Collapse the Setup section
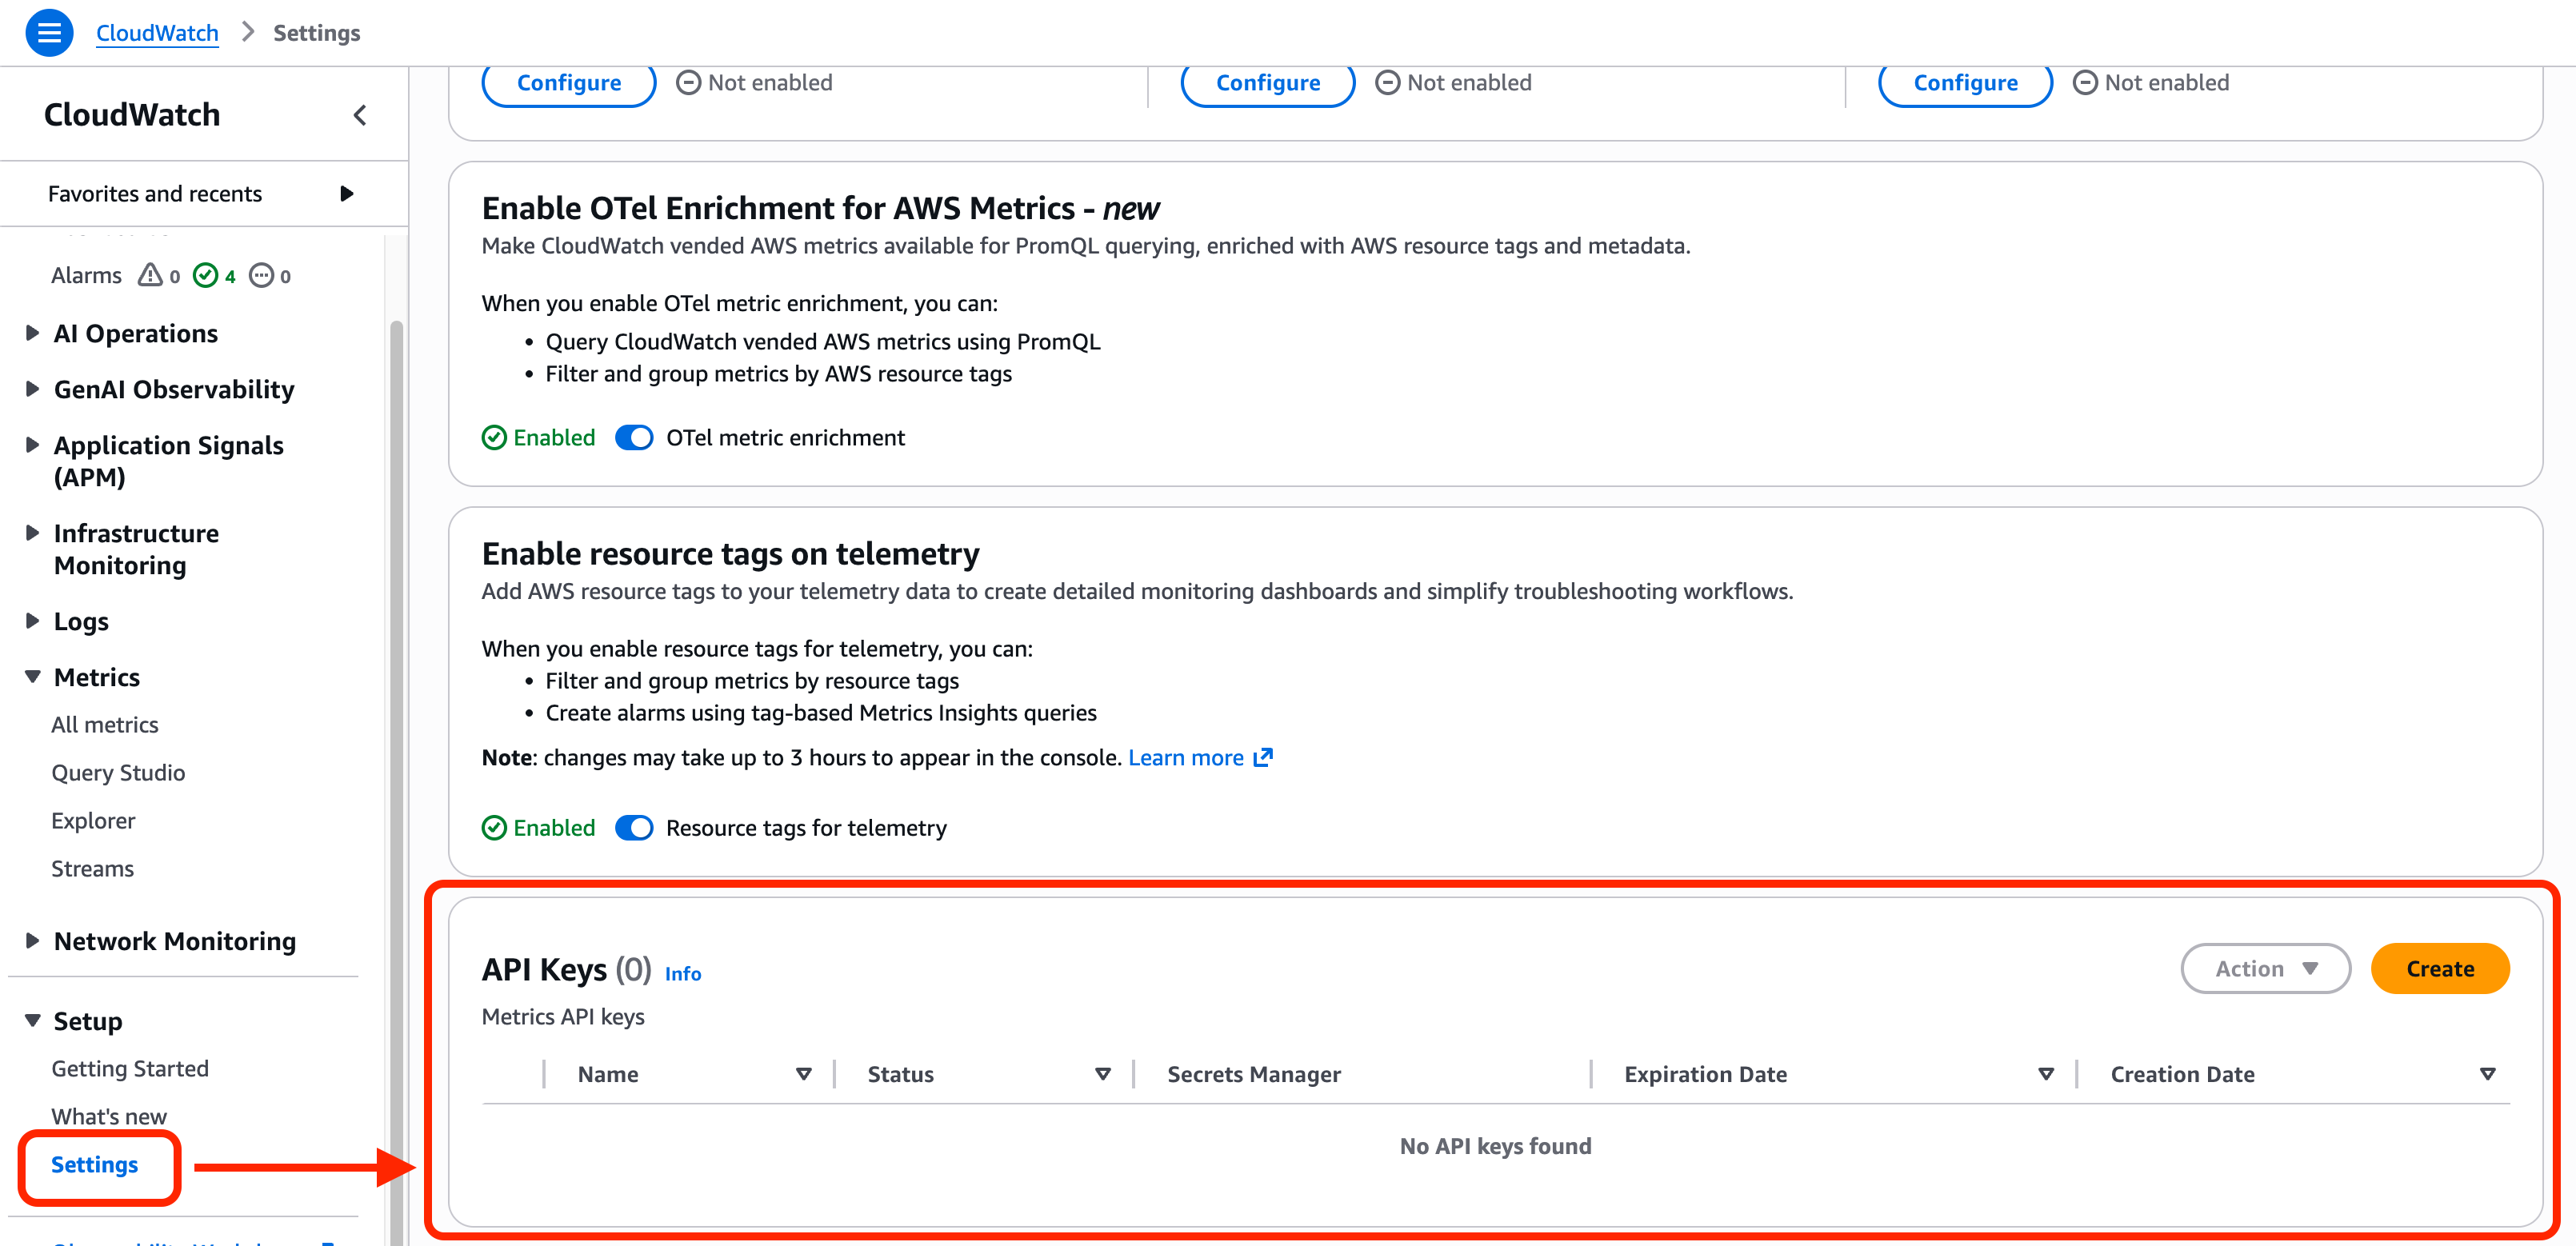 point(33,1020)
